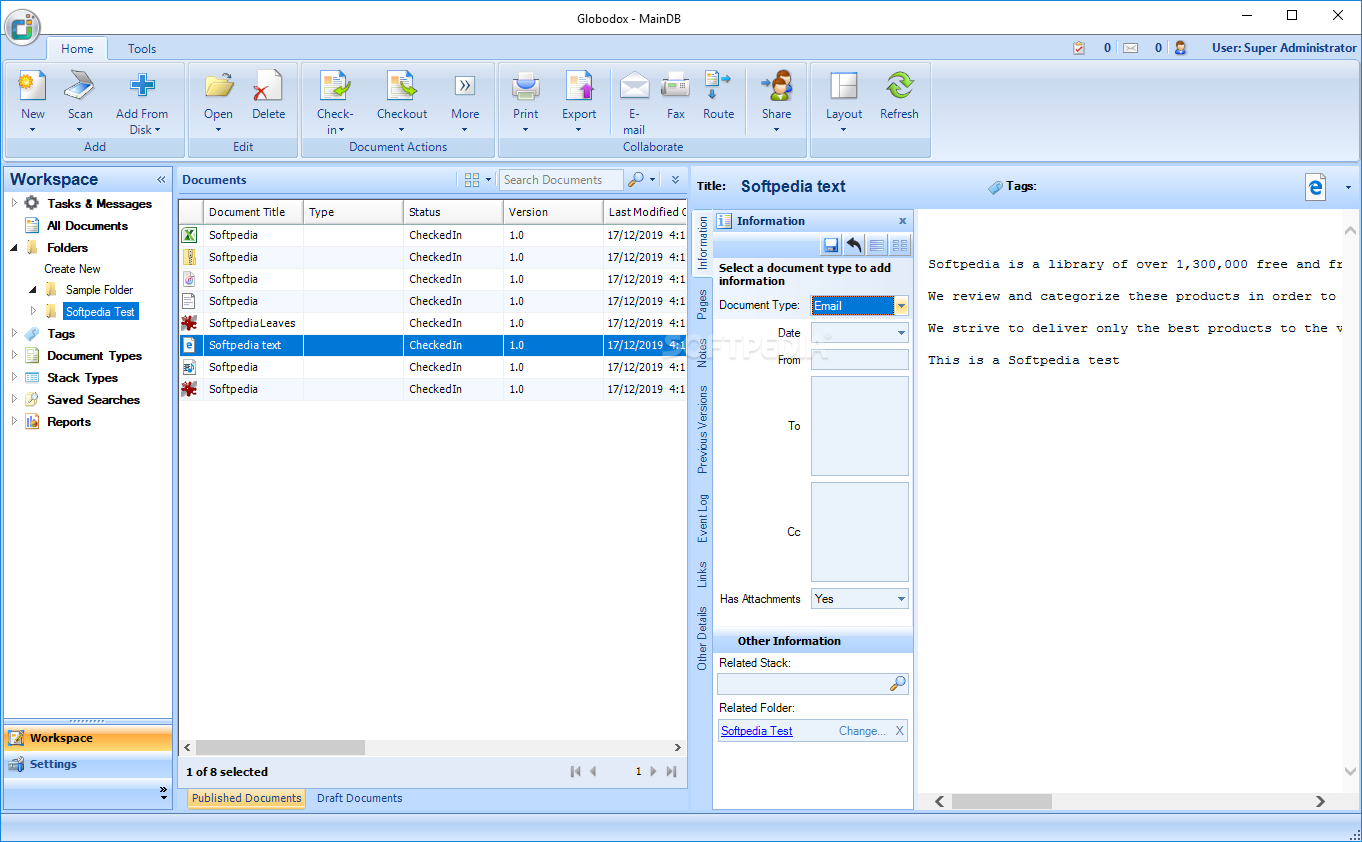Open the Has Attachments dropdown
This screenshot has width=1362, height=842.
tap(901, 599)
